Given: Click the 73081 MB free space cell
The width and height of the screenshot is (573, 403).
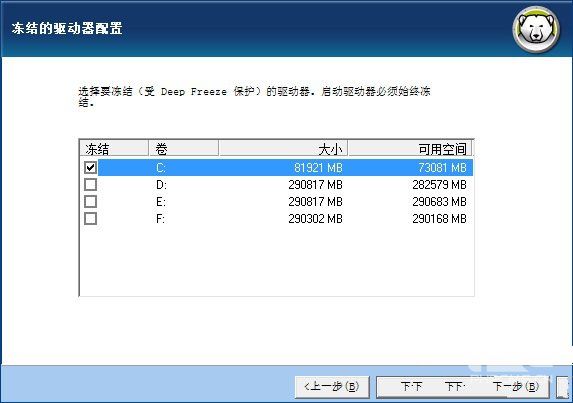Looking at the screenshot, I should (x=442, y=168).
